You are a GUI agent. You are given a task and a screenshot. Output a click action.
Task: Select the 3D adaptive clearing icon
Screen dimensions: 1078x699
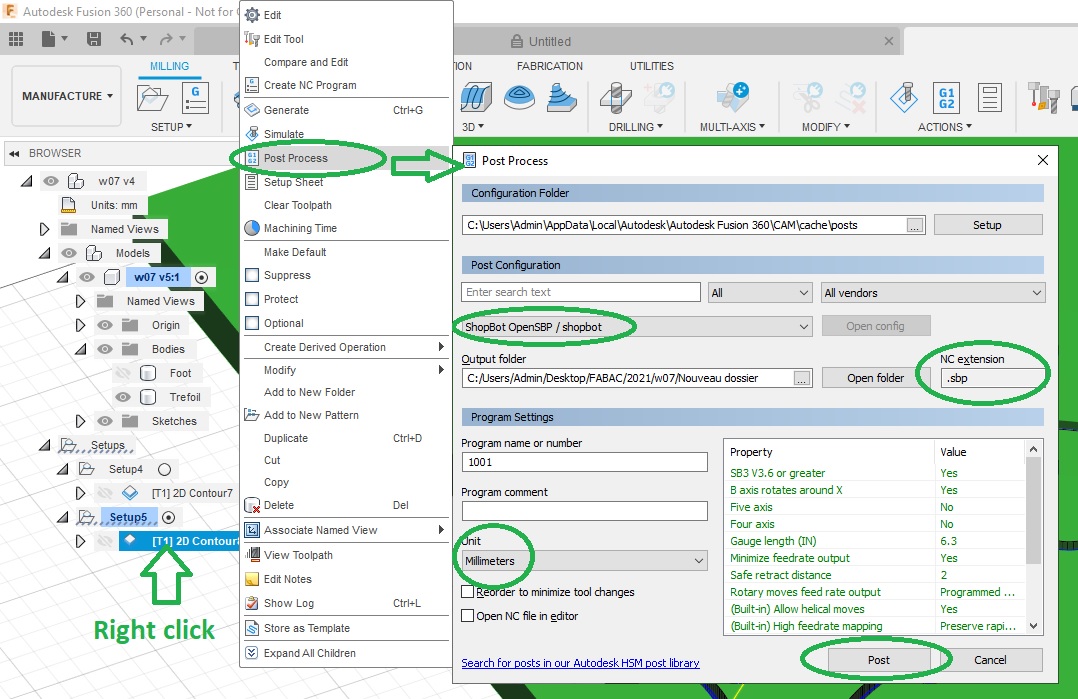(x=476, y=97)
